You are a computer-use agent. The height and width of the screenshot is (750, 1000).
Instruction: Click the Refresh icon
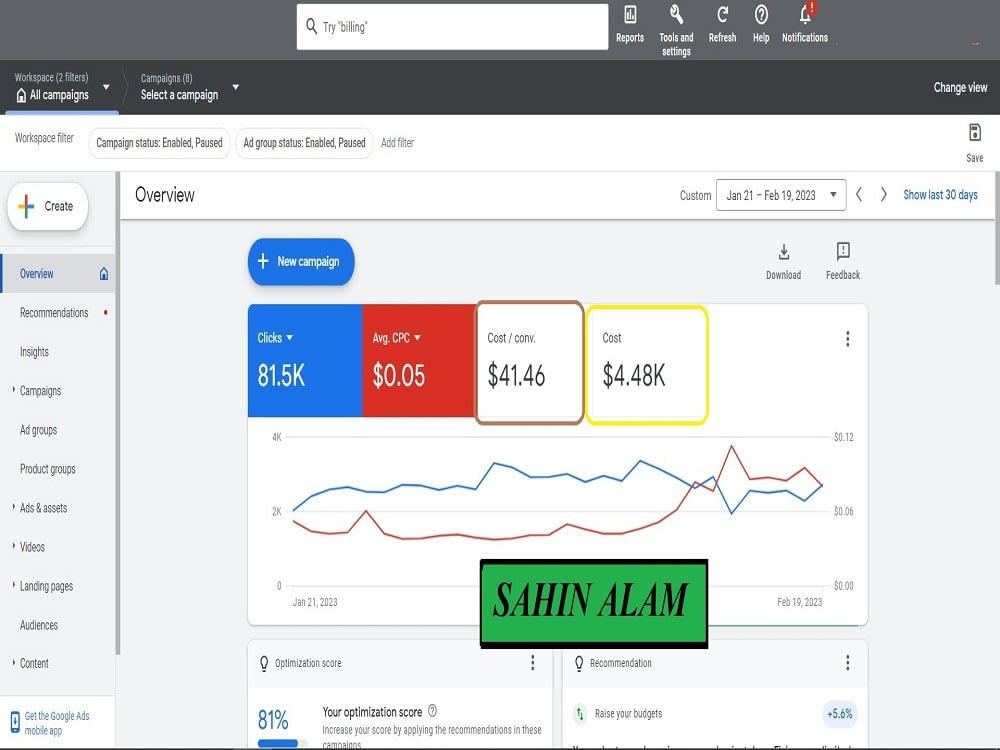[722, 15]
